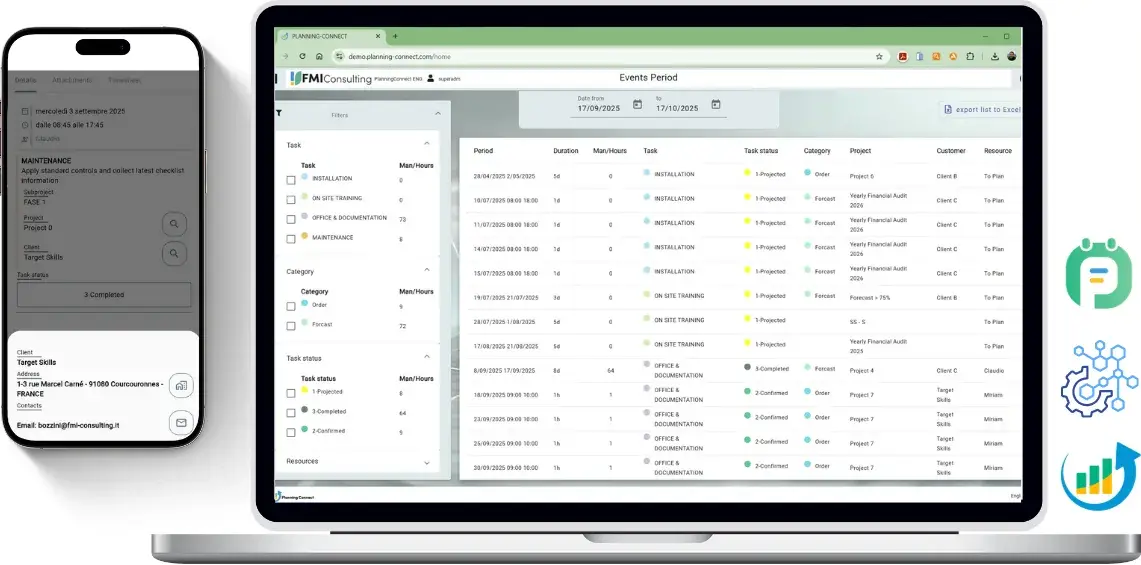Click 'export list to Excel' button
Viewport: 1141px width, 565px height.
(x=982, y=109)
